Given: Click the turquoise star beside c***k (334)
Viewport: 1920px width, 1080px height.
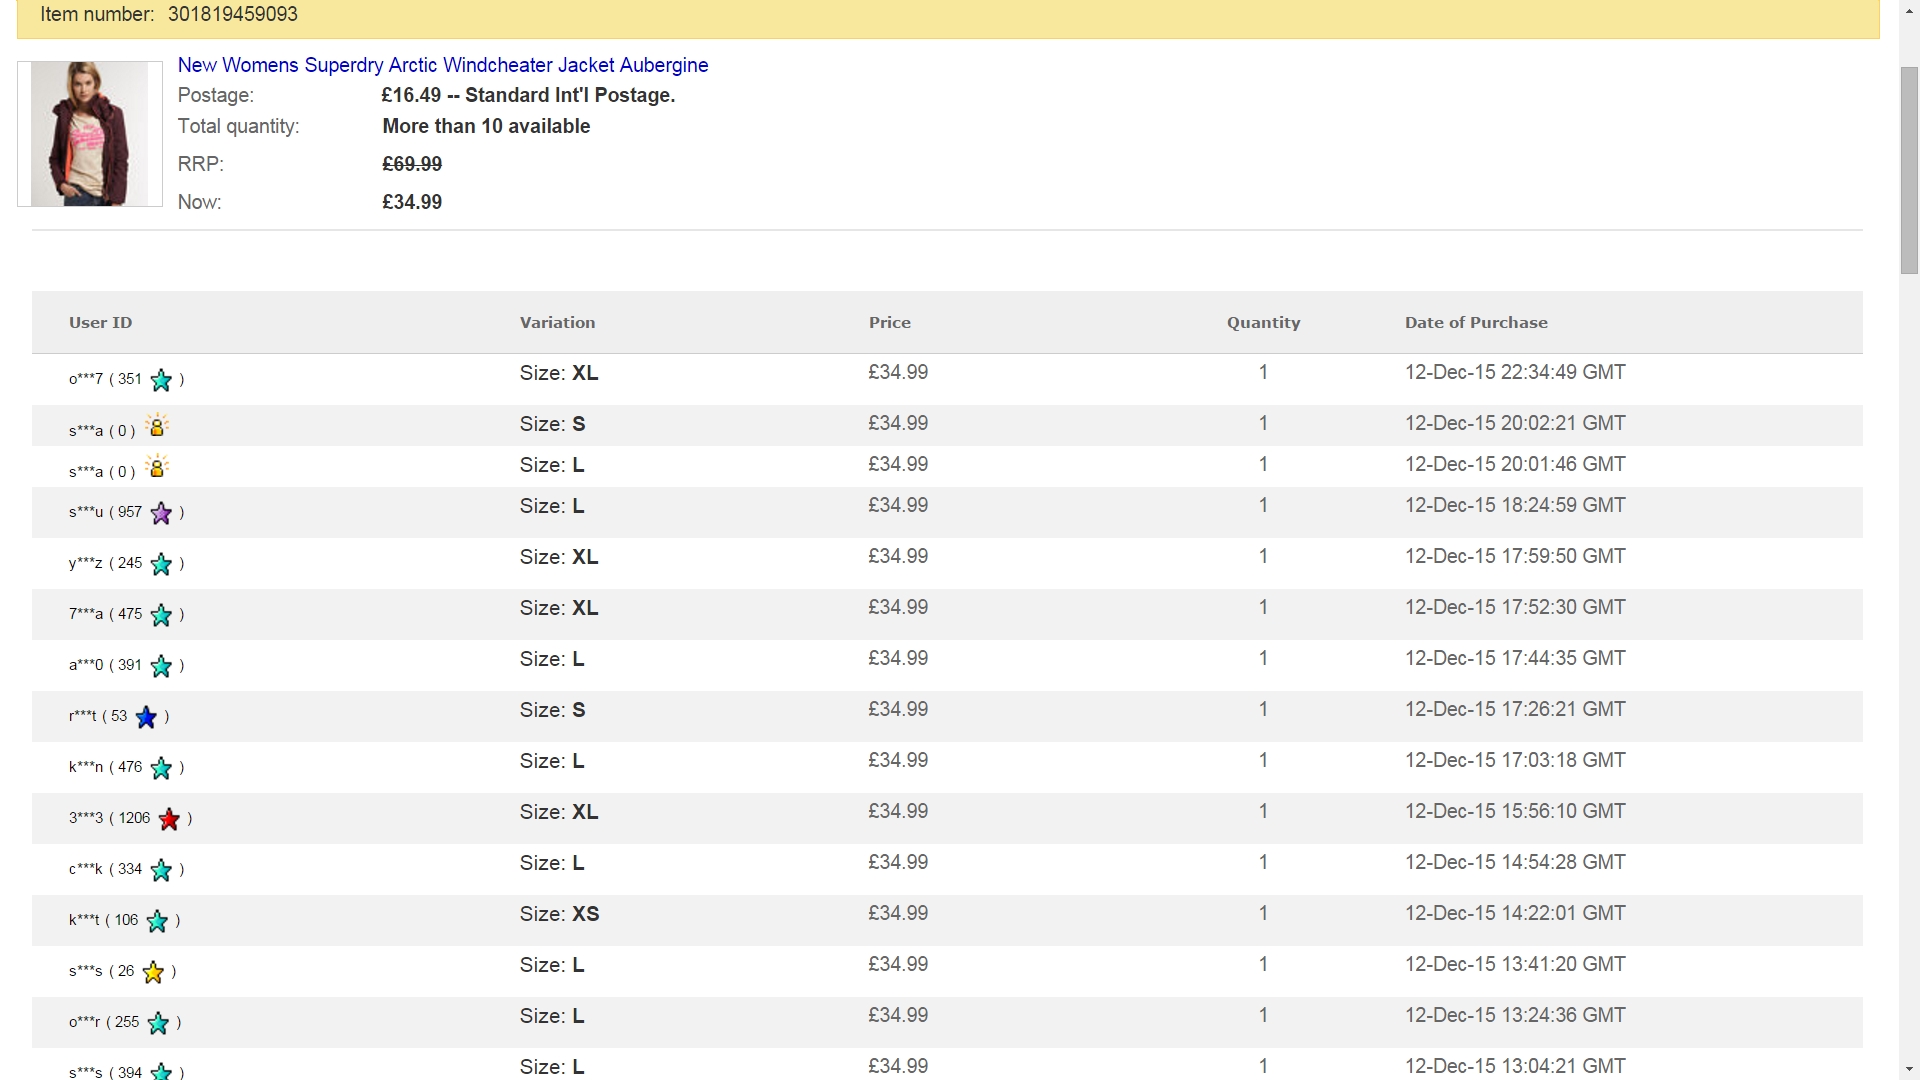Looking at the screenshot, I should click(161, 870).
